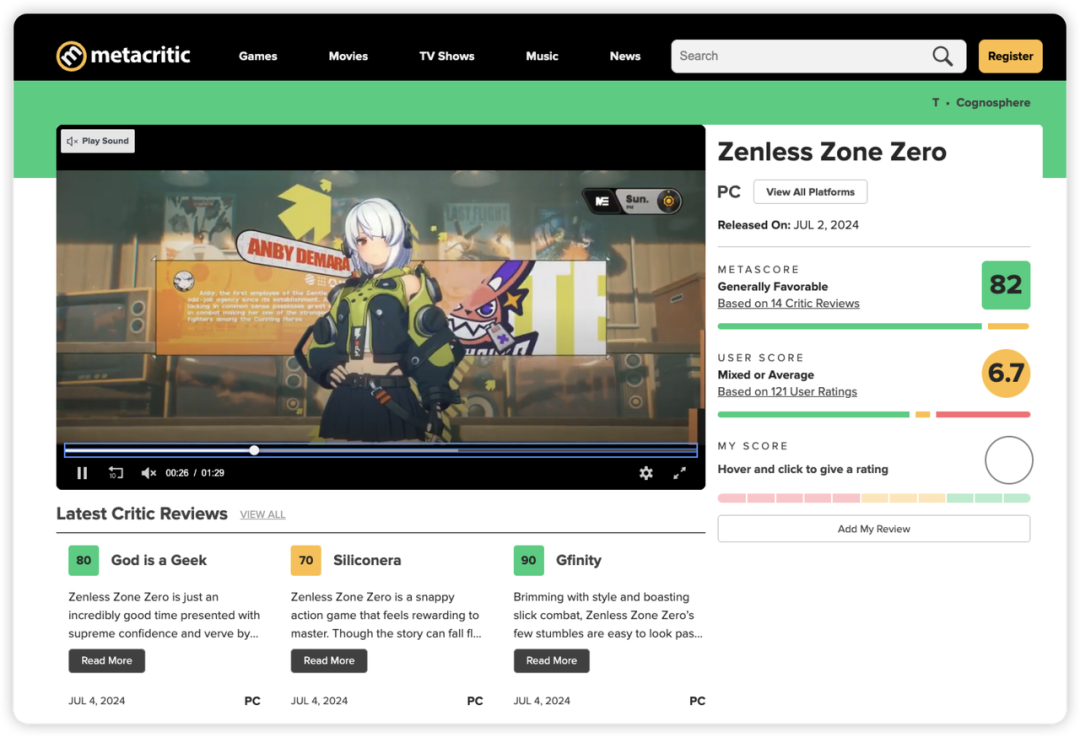Click the My Score rating bar

874,498
